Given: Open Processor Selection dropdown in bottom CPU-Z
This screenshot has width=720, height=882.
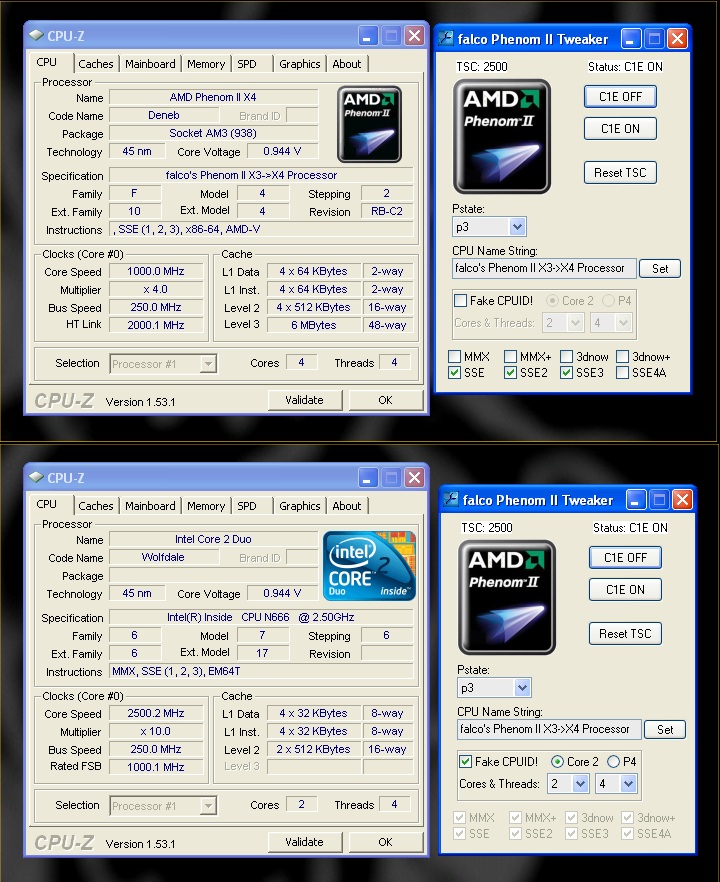Looking at the screenshot, I should [208, 806].
